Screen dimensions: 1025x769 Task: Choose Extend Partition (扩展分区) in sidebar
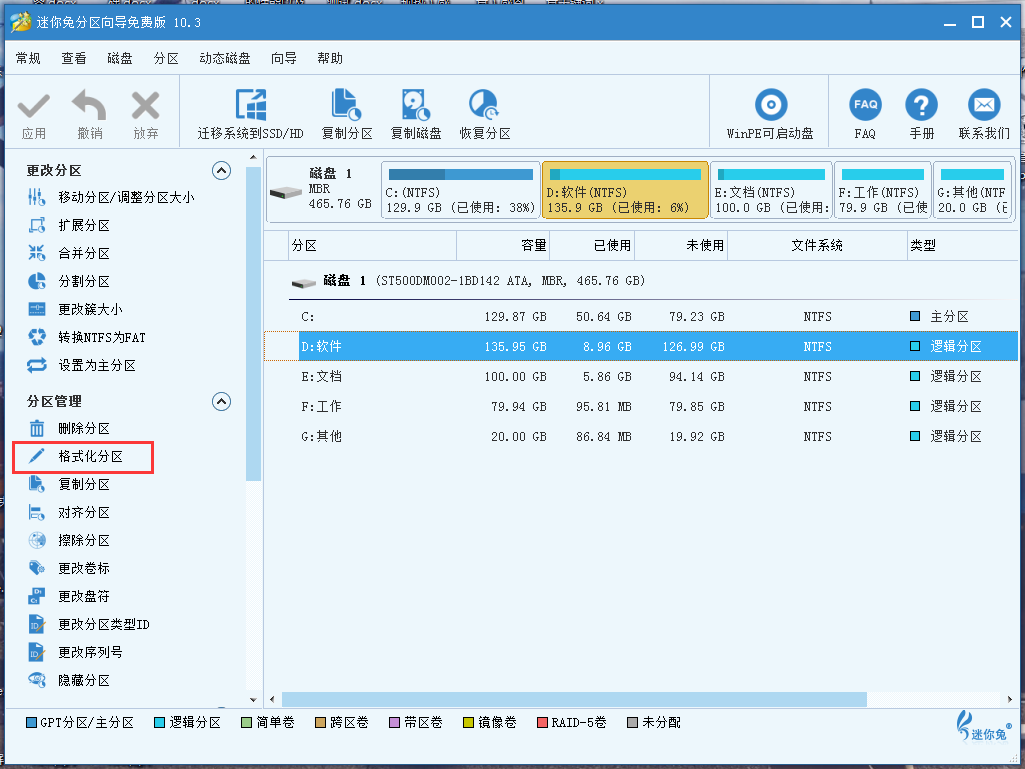pyautogui.click(x=69, y=226)
